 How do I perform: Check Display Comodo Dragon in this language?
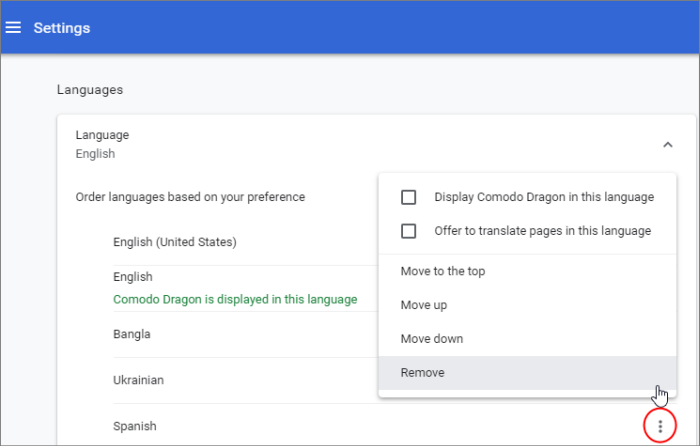pyautogui.click(x=408, y=197)
